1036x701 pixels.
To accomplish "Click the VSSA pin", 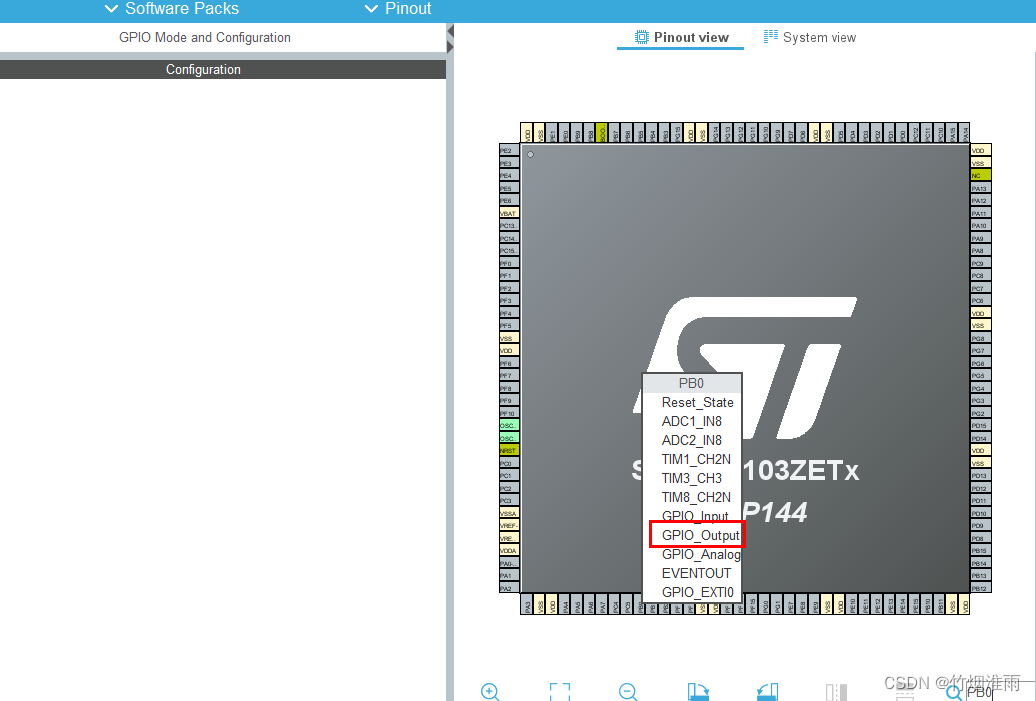I will point(509,513).
